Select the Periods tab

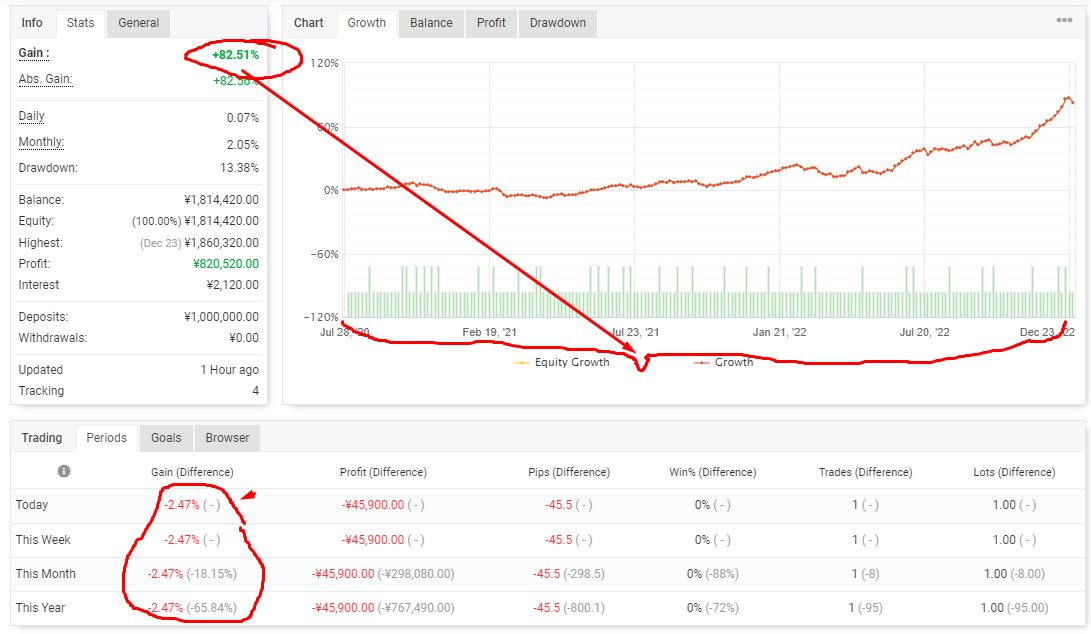click(106, 438)
